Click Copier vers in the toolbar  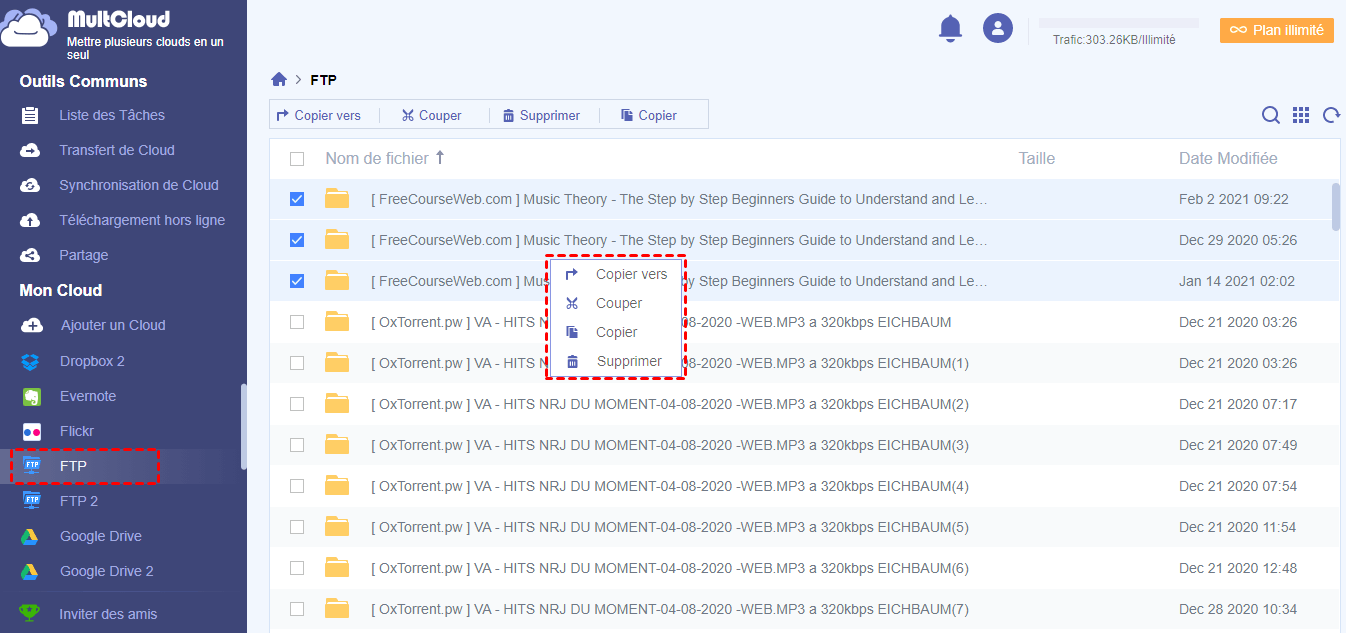click(318, 115)
